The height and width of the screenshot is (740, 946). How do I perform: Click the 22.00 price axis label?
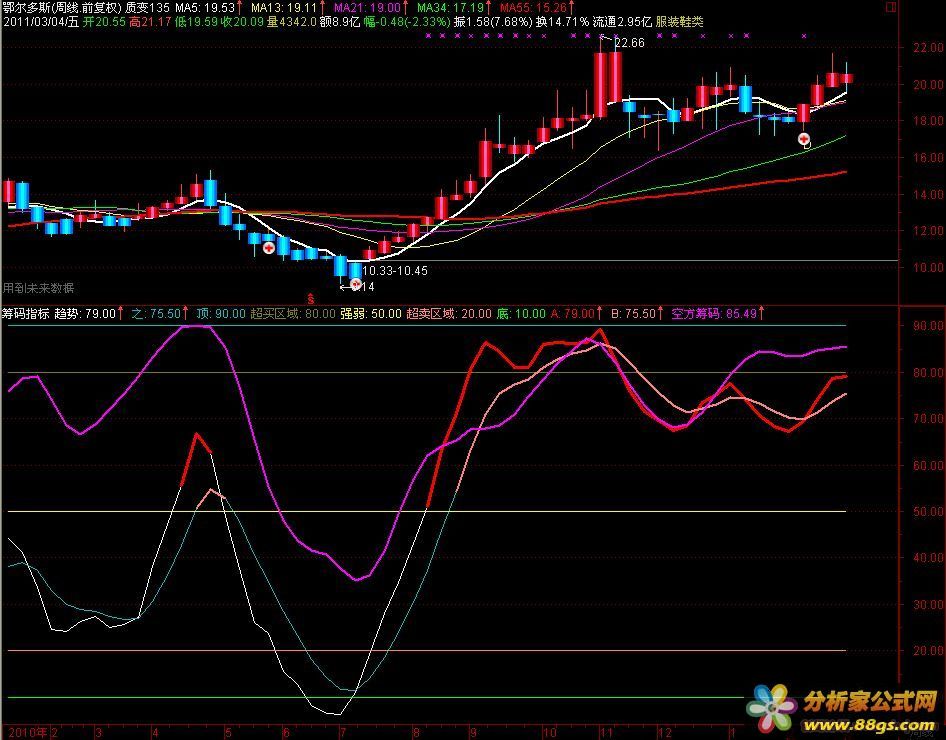pyautogui.click(x=928, y=48)
